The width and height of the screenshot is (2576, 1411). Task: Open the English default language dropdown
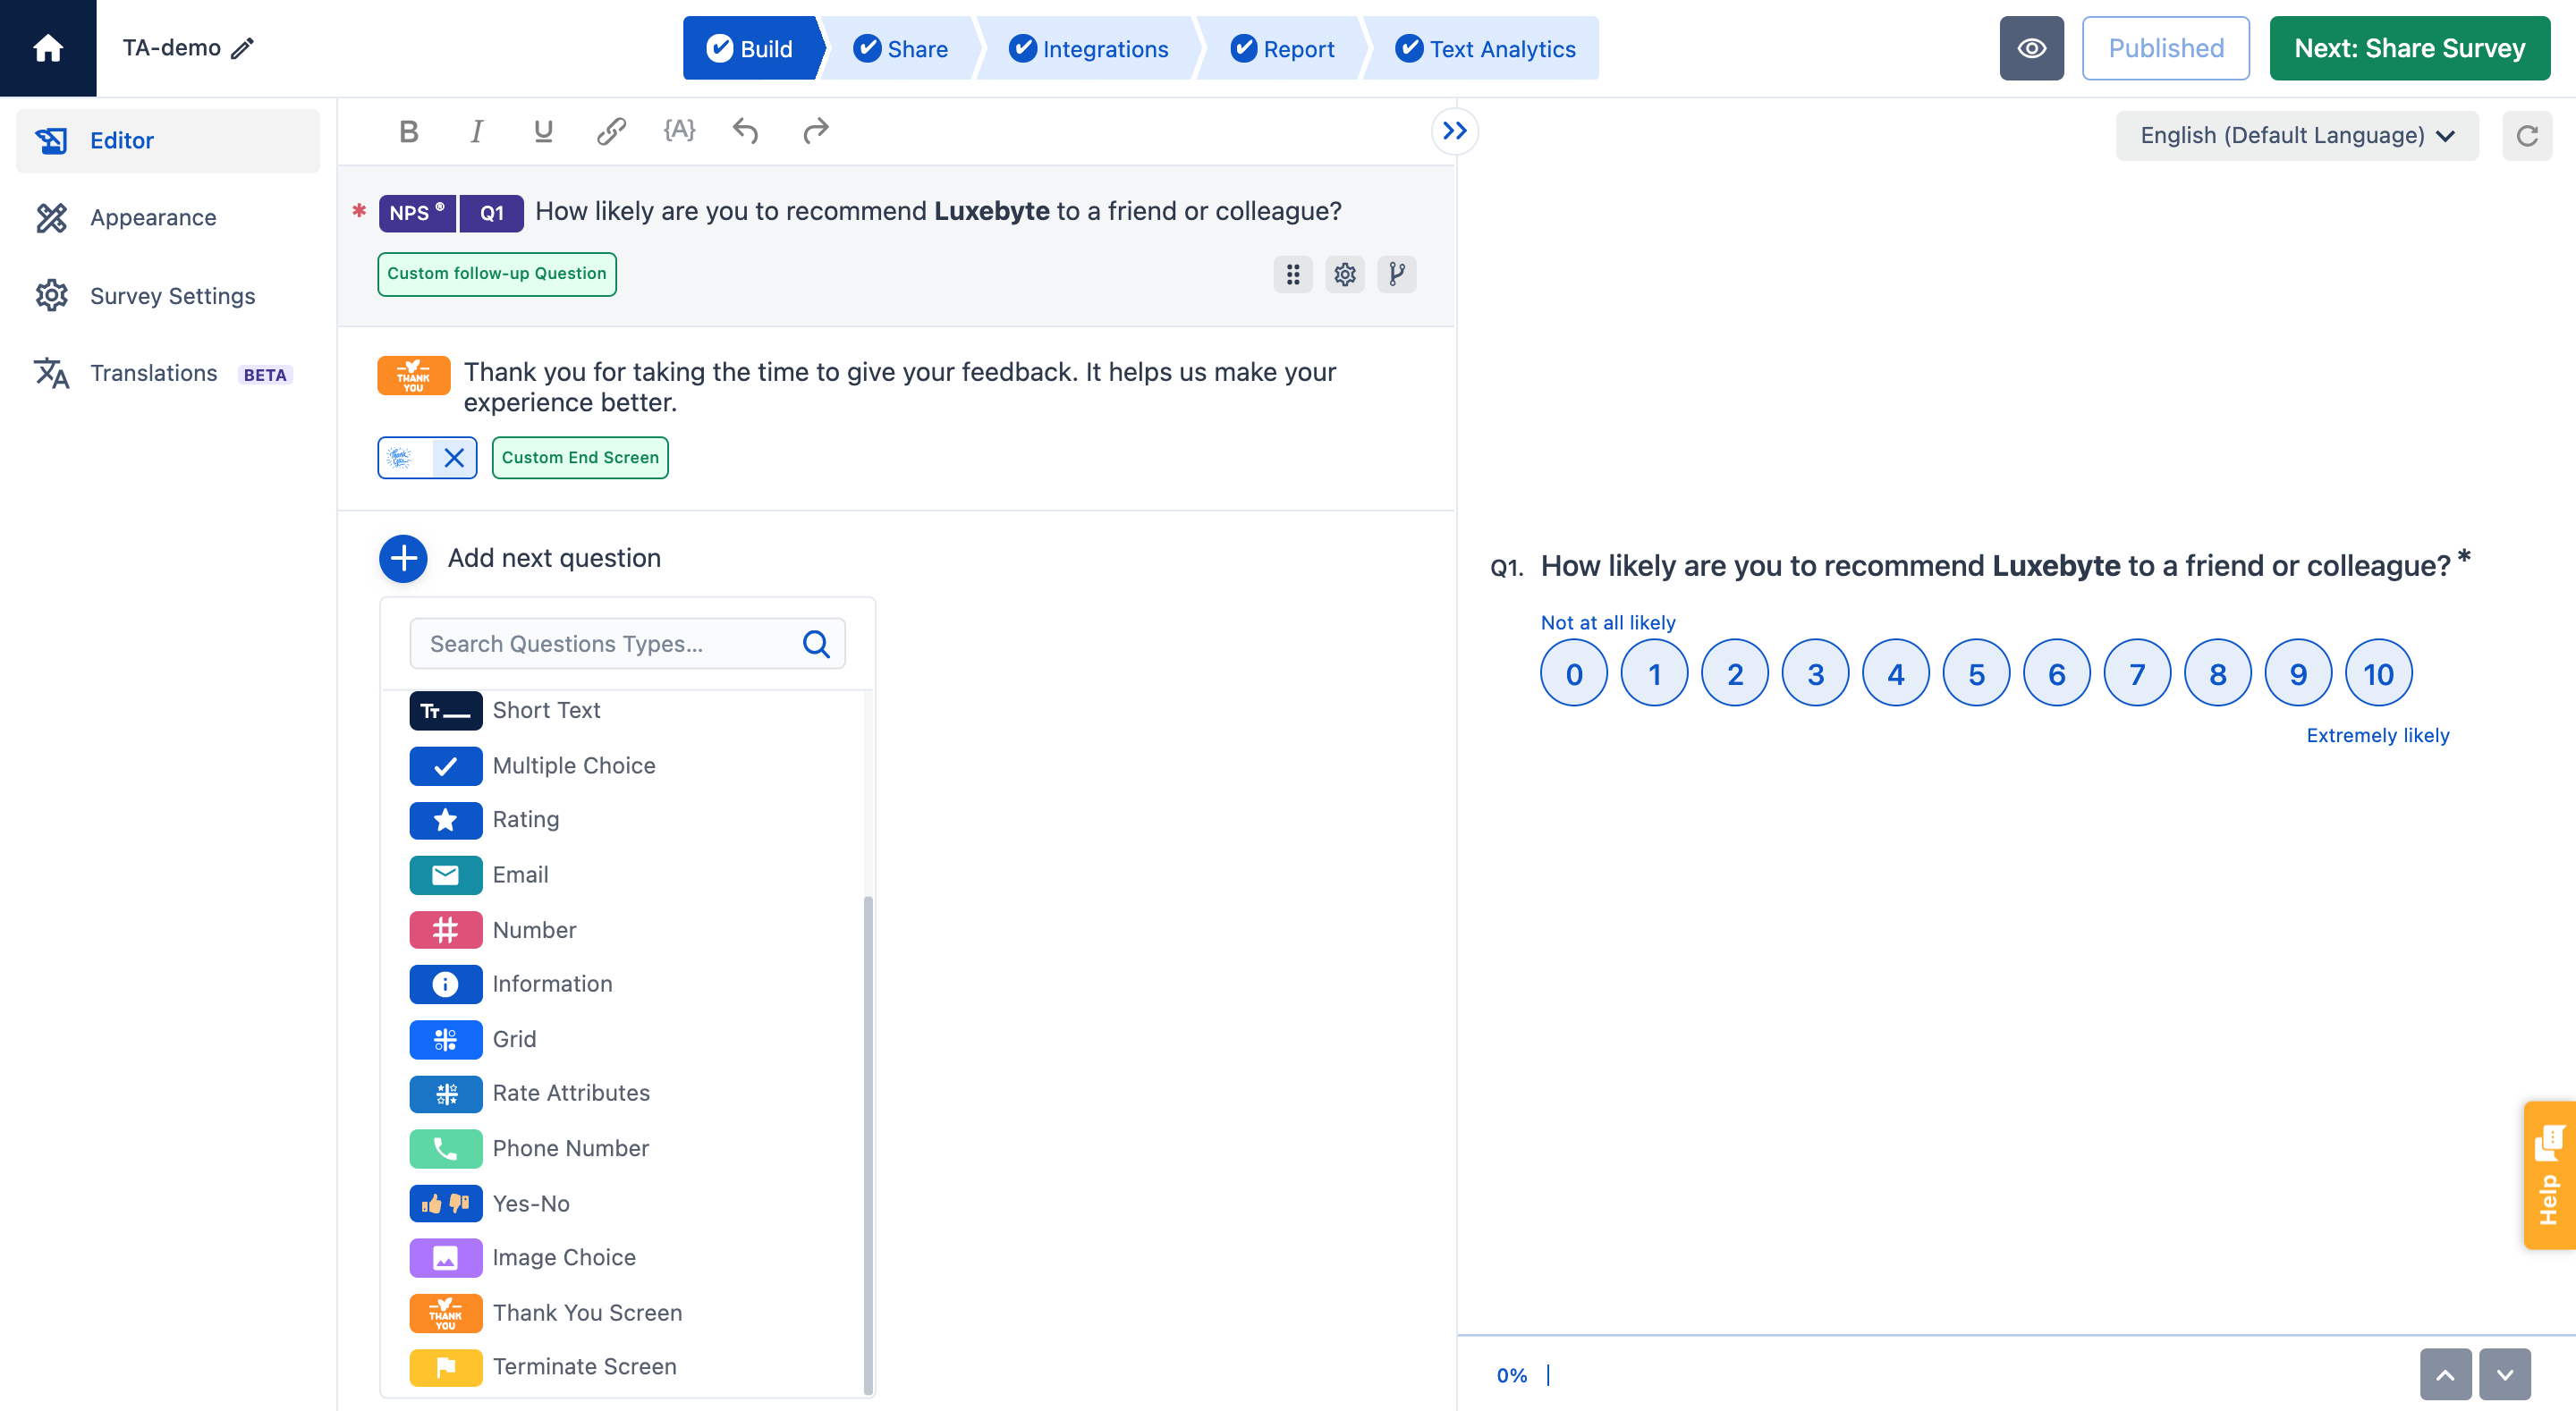click(x=2296, y=135)
